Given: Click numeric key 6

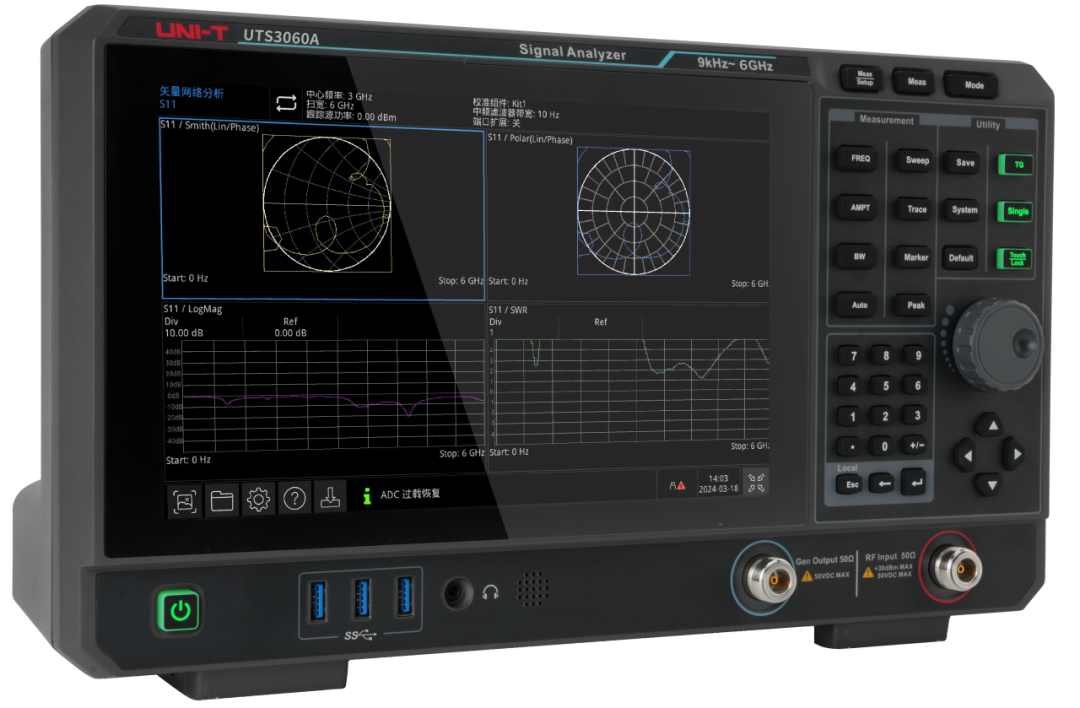Looking at the screenshot, I should click(917, 385).
